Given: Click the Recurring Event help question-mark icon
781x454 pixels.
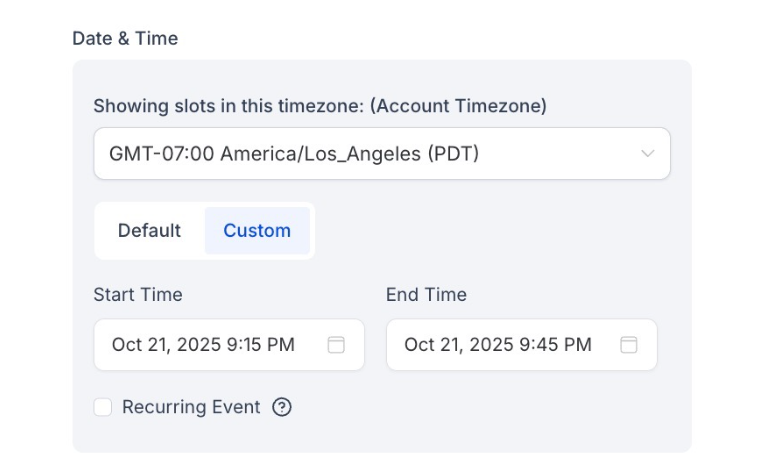Looking at the screenshot, I should click(x=282, y=407).
